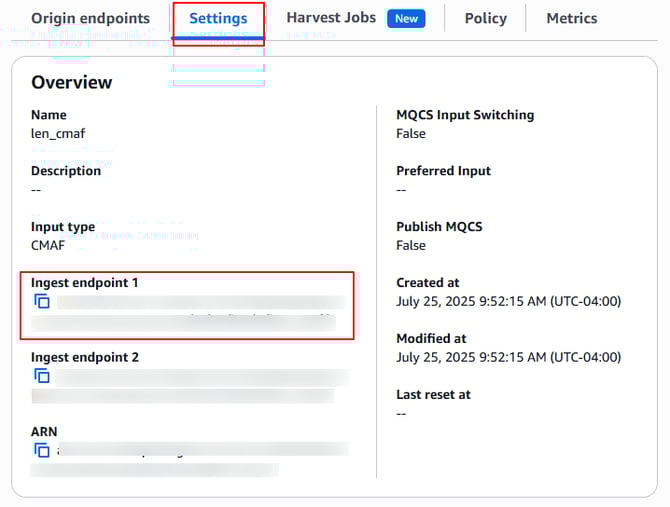Click the ARN label
The height and width of the screenshot is (507, 670).
(44, 431)
